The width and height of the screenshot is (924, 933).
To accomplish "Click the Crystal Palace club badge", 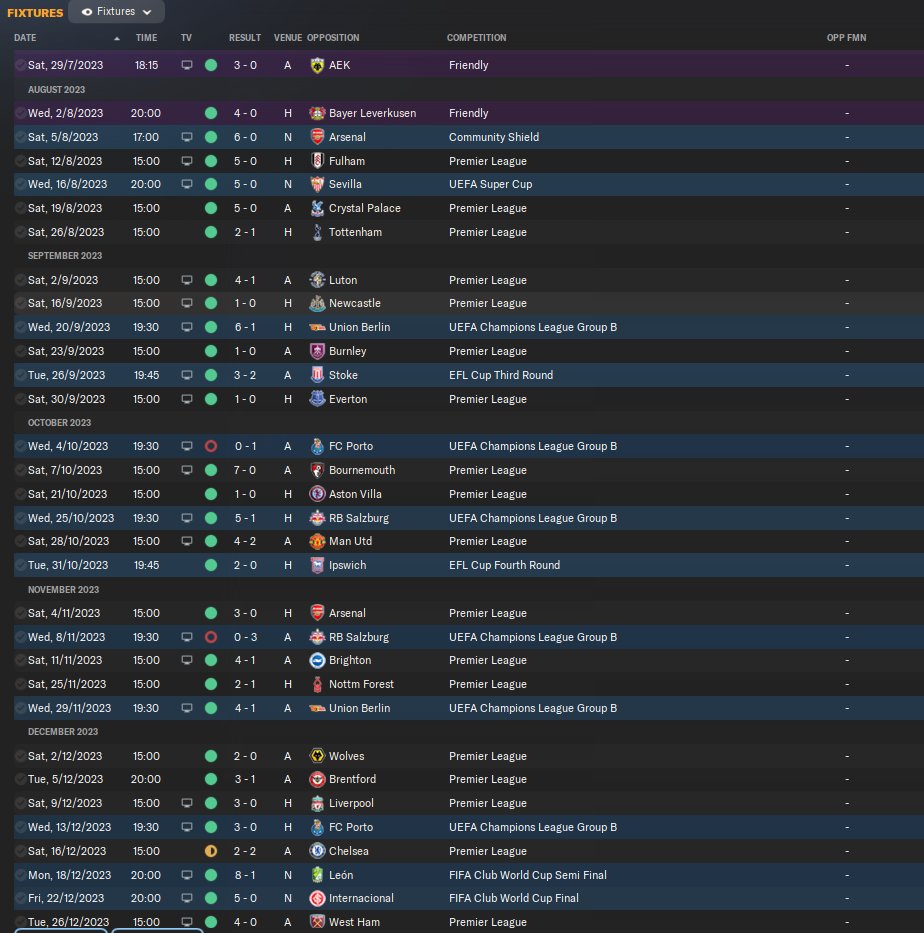I will pyautogui.click(x=317, y=208).
